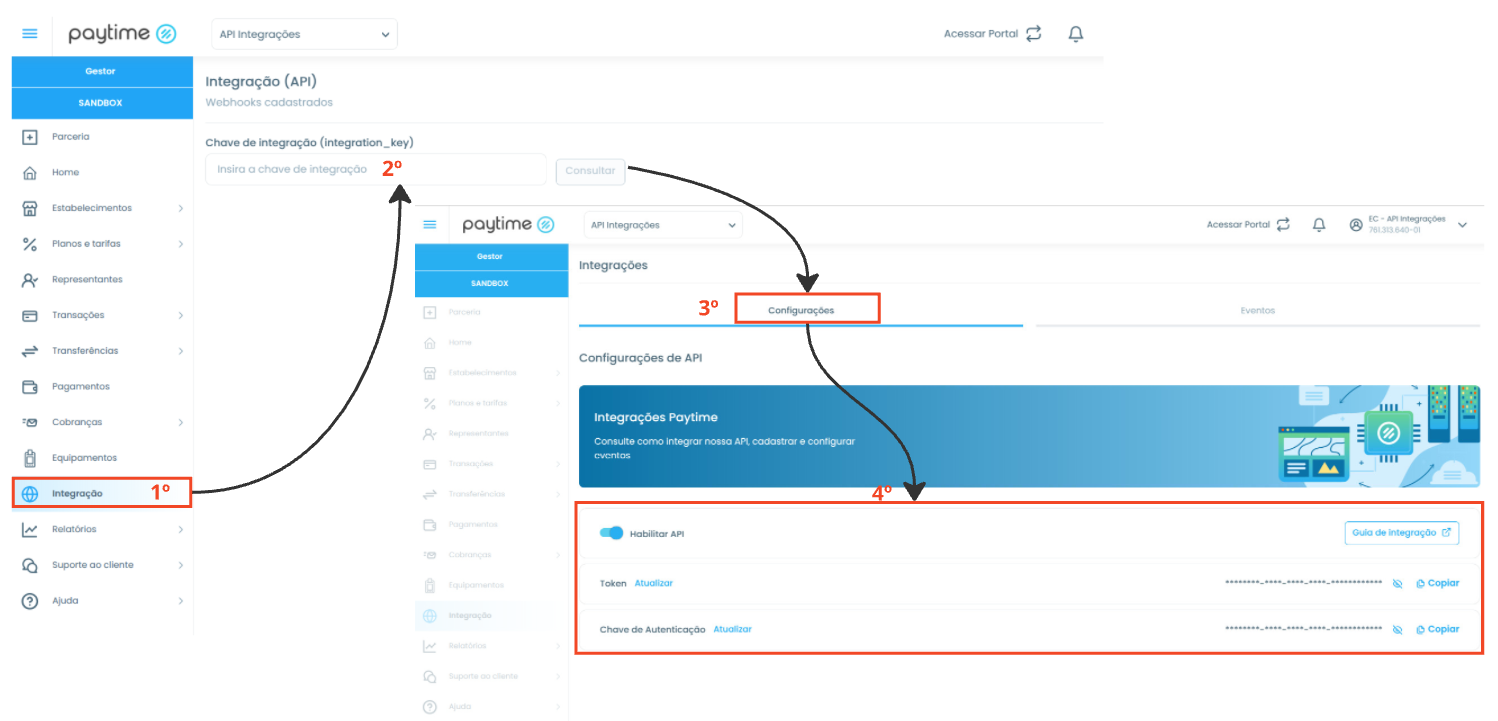Expand Planos e tarifas chevron in Configurações de API window
This screenshot has width=1498, height=721.
click(557, 403)
